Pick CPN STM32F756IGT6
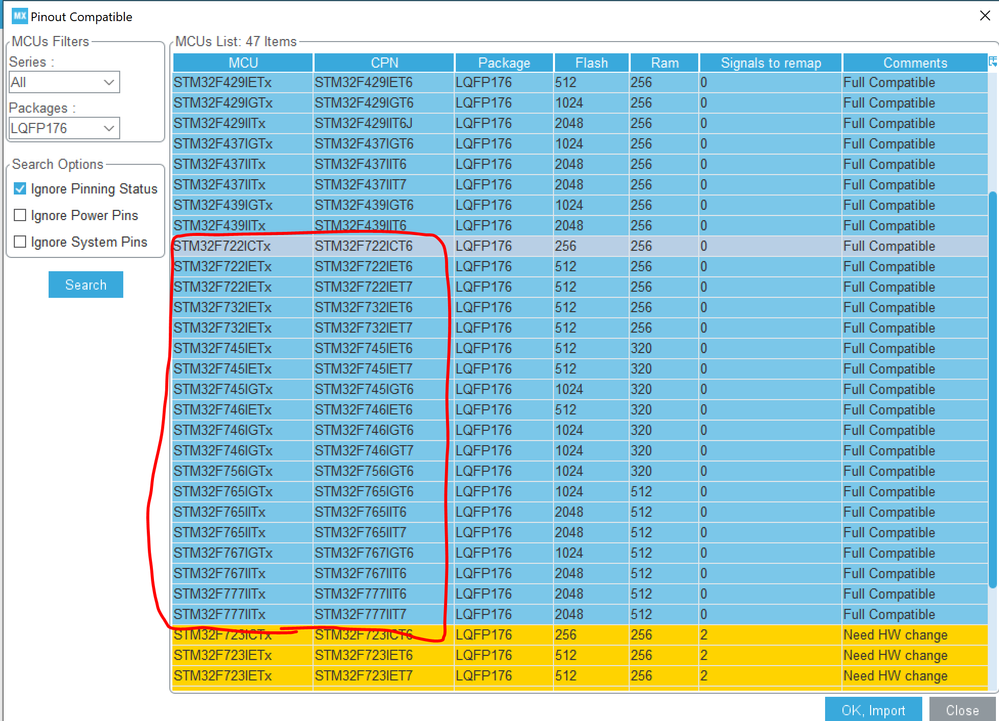Screen dimensions: 999x721 (x=384, y=471)
